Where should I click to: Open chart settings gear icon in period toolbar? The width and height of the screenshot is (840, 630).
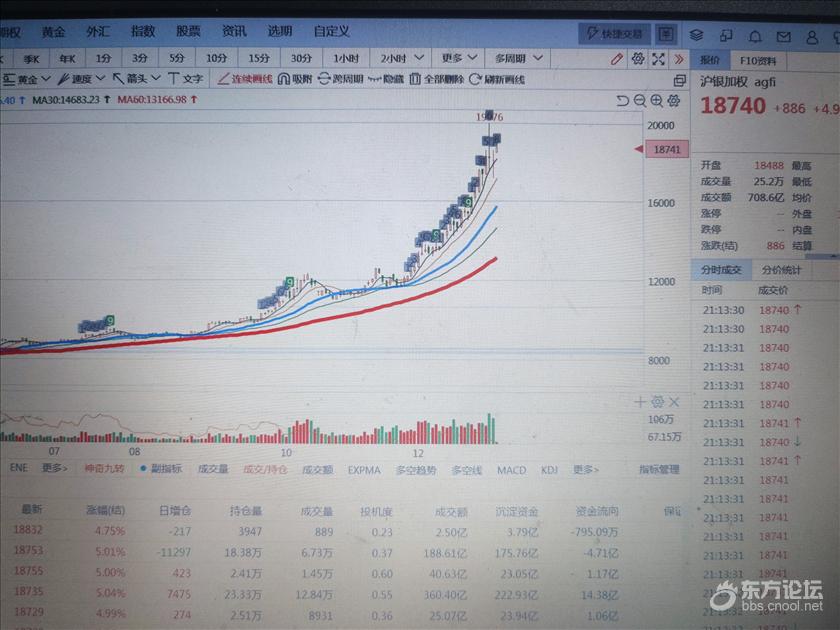(x=638, y=59)
